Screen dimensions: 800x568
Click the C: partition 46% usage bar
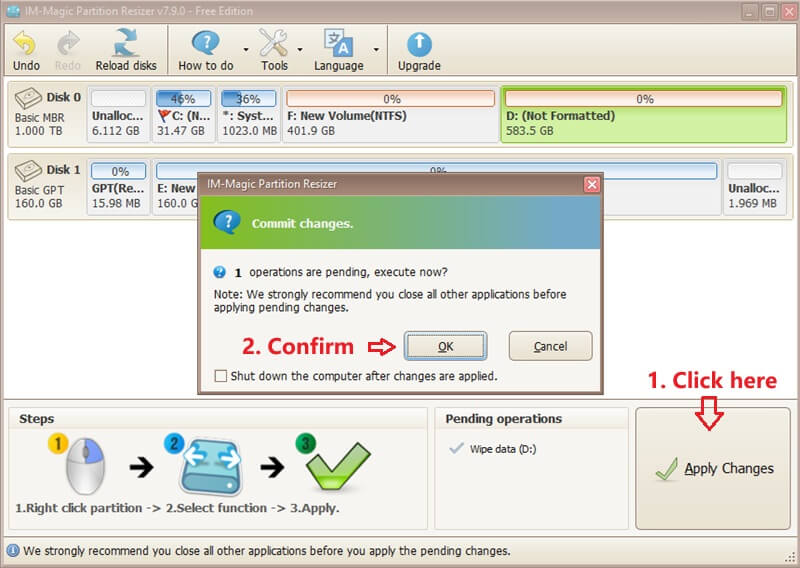(183, 98)
